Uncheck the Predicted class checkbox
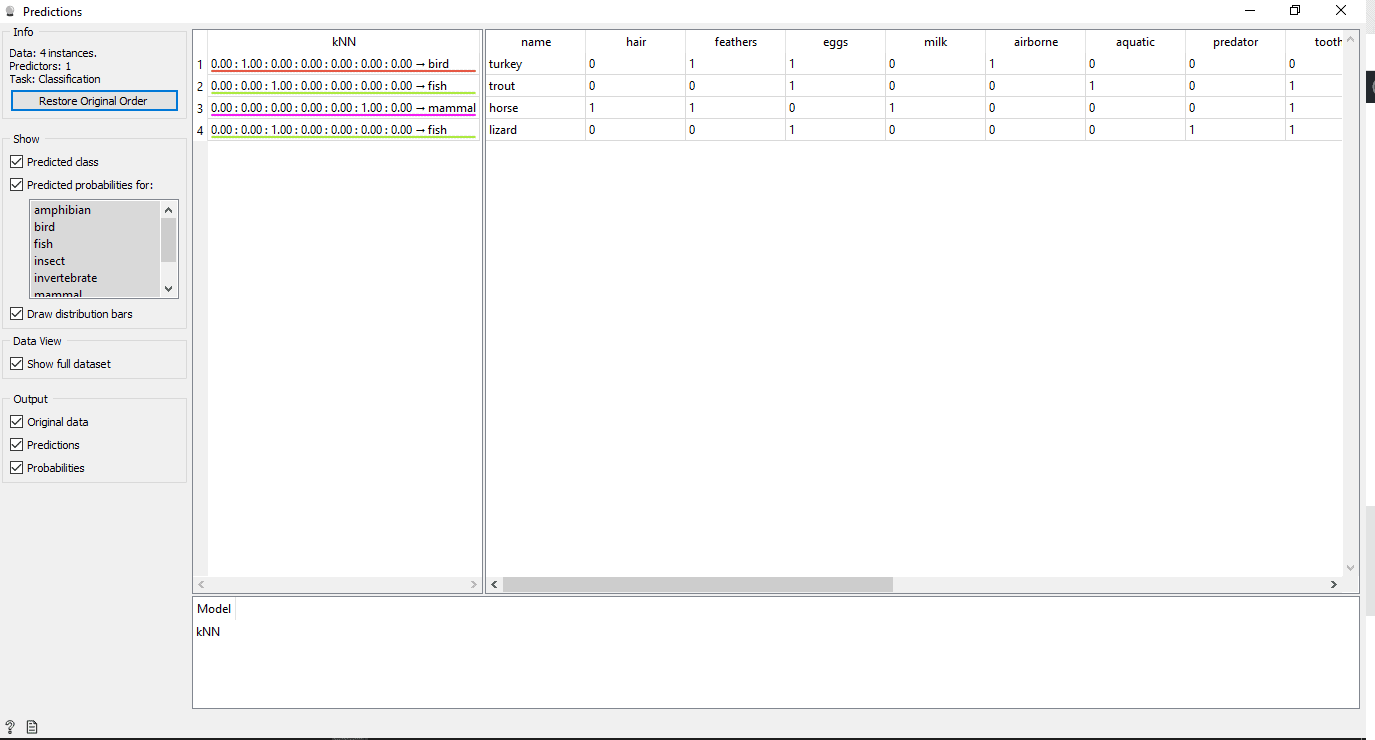Screen dimensions: 1375x740 17,162
